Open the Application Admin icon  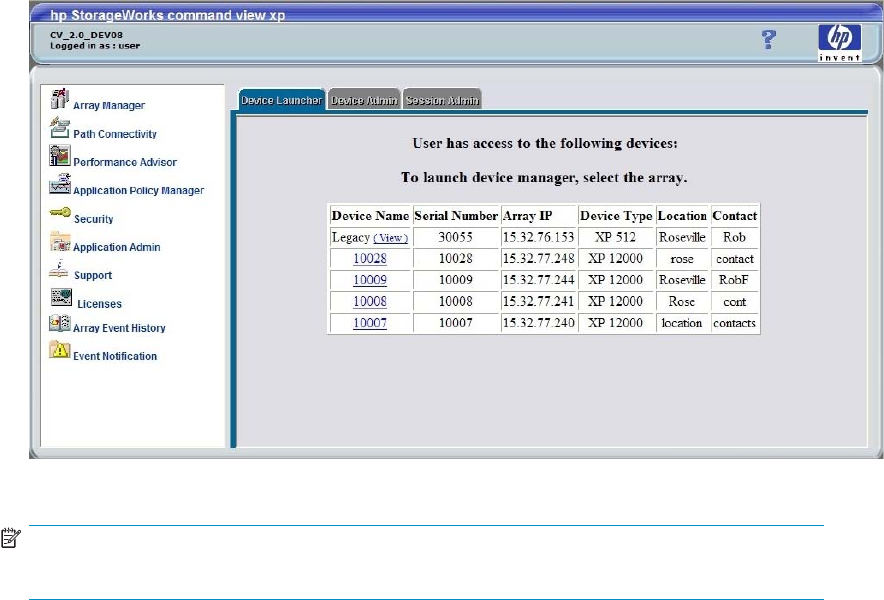[59, 242]
